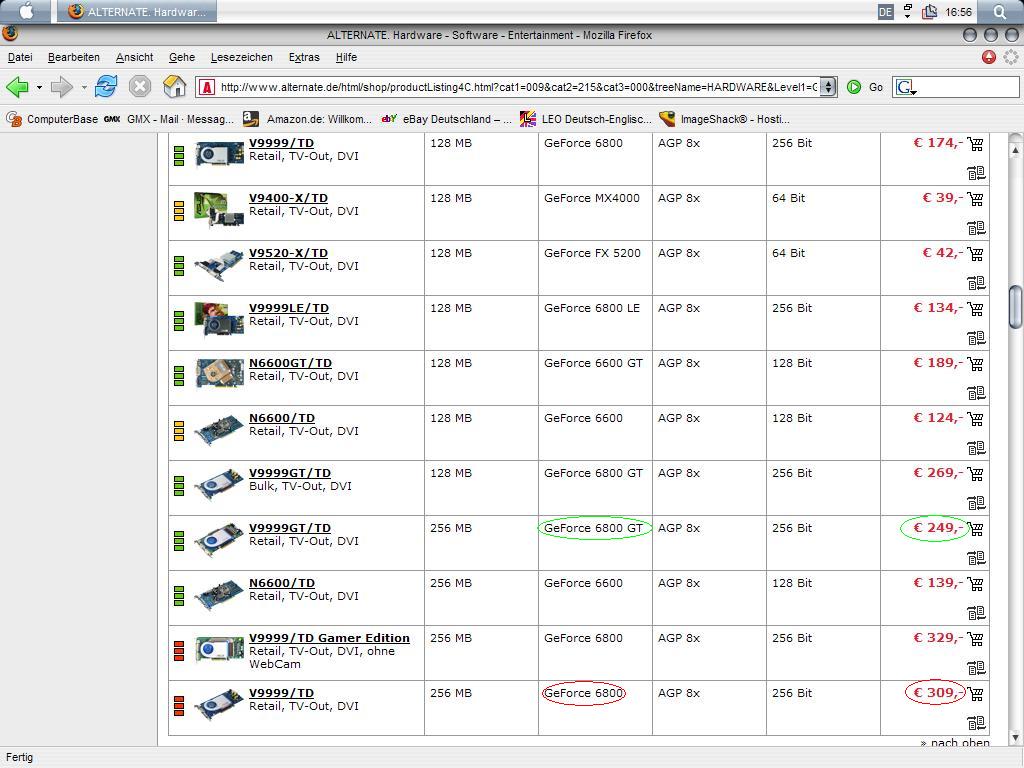Add V9999/TD Gamer Edition to cart
1024x768 pixels.
point(976,639)
